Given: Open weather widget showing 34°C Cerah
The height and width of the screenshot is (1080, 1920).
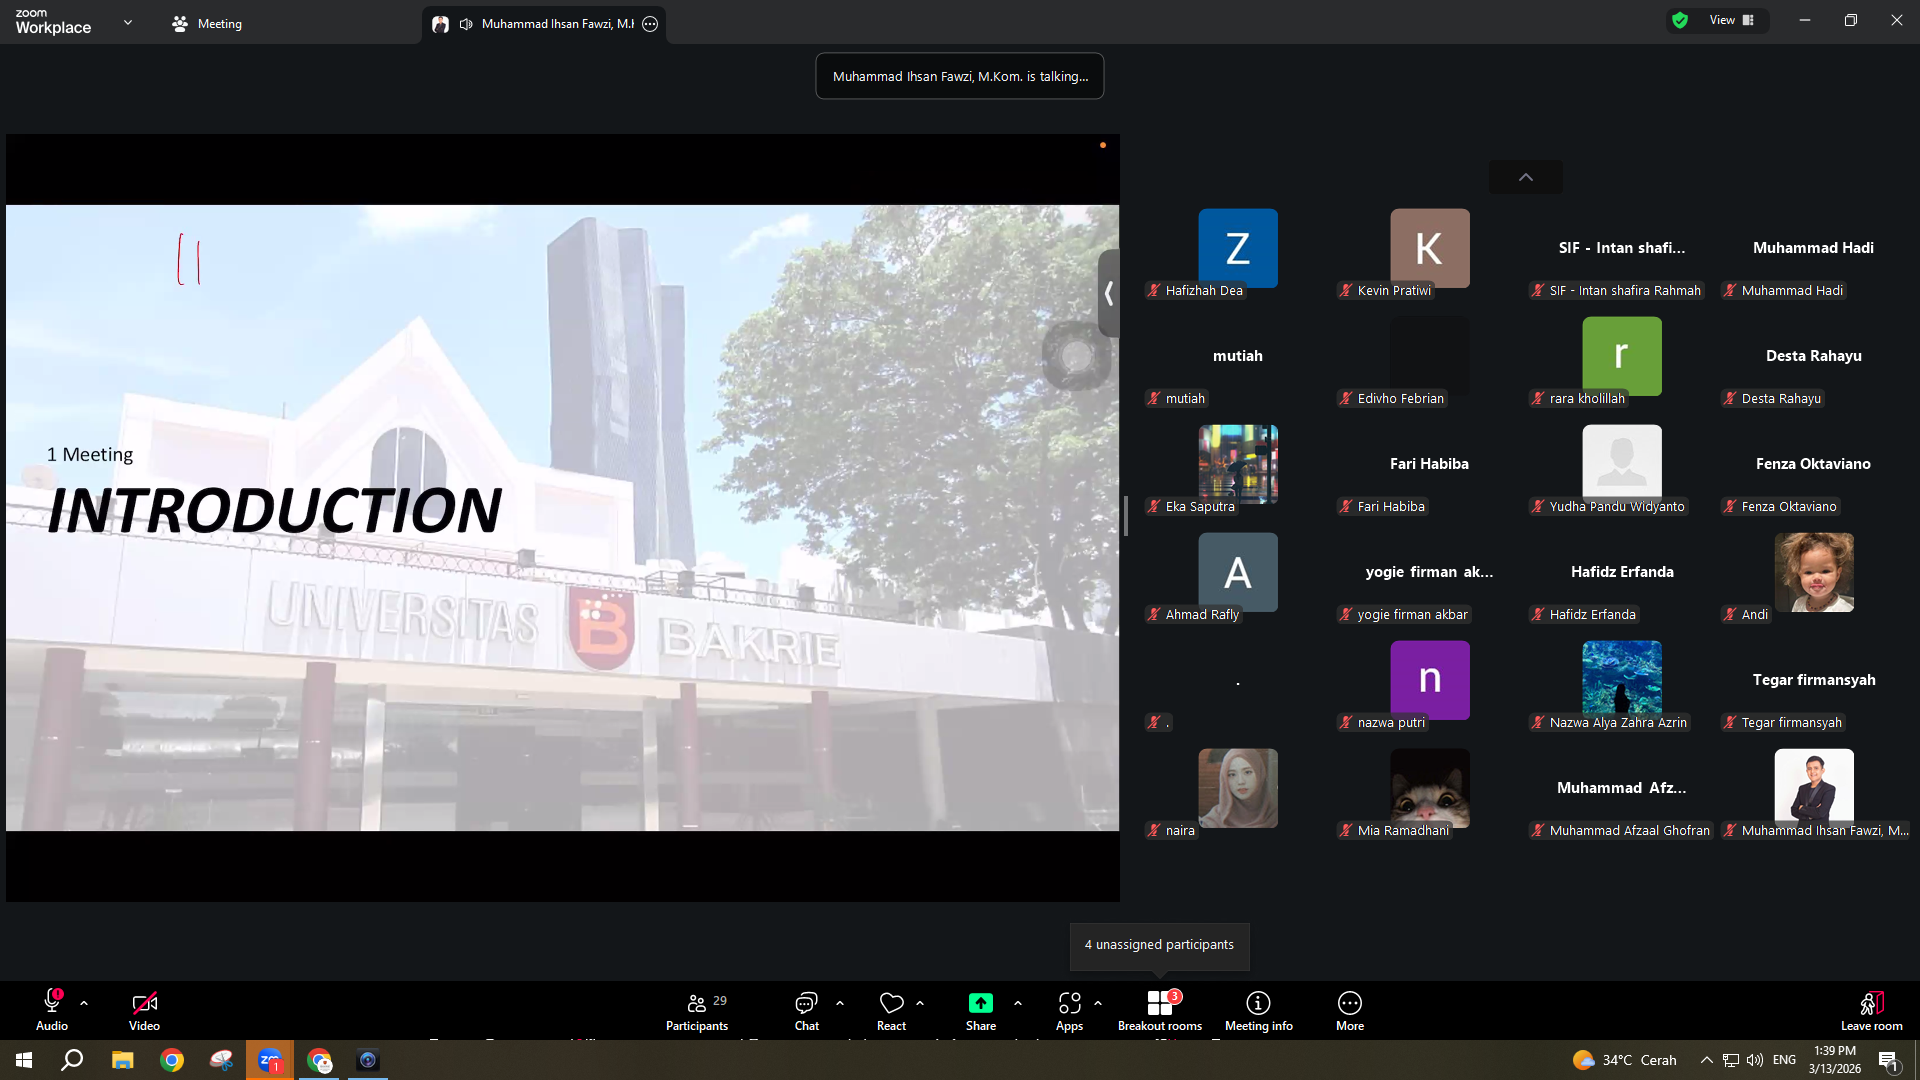Looking at the screenshot, I should click(x=1624, y=1060).
